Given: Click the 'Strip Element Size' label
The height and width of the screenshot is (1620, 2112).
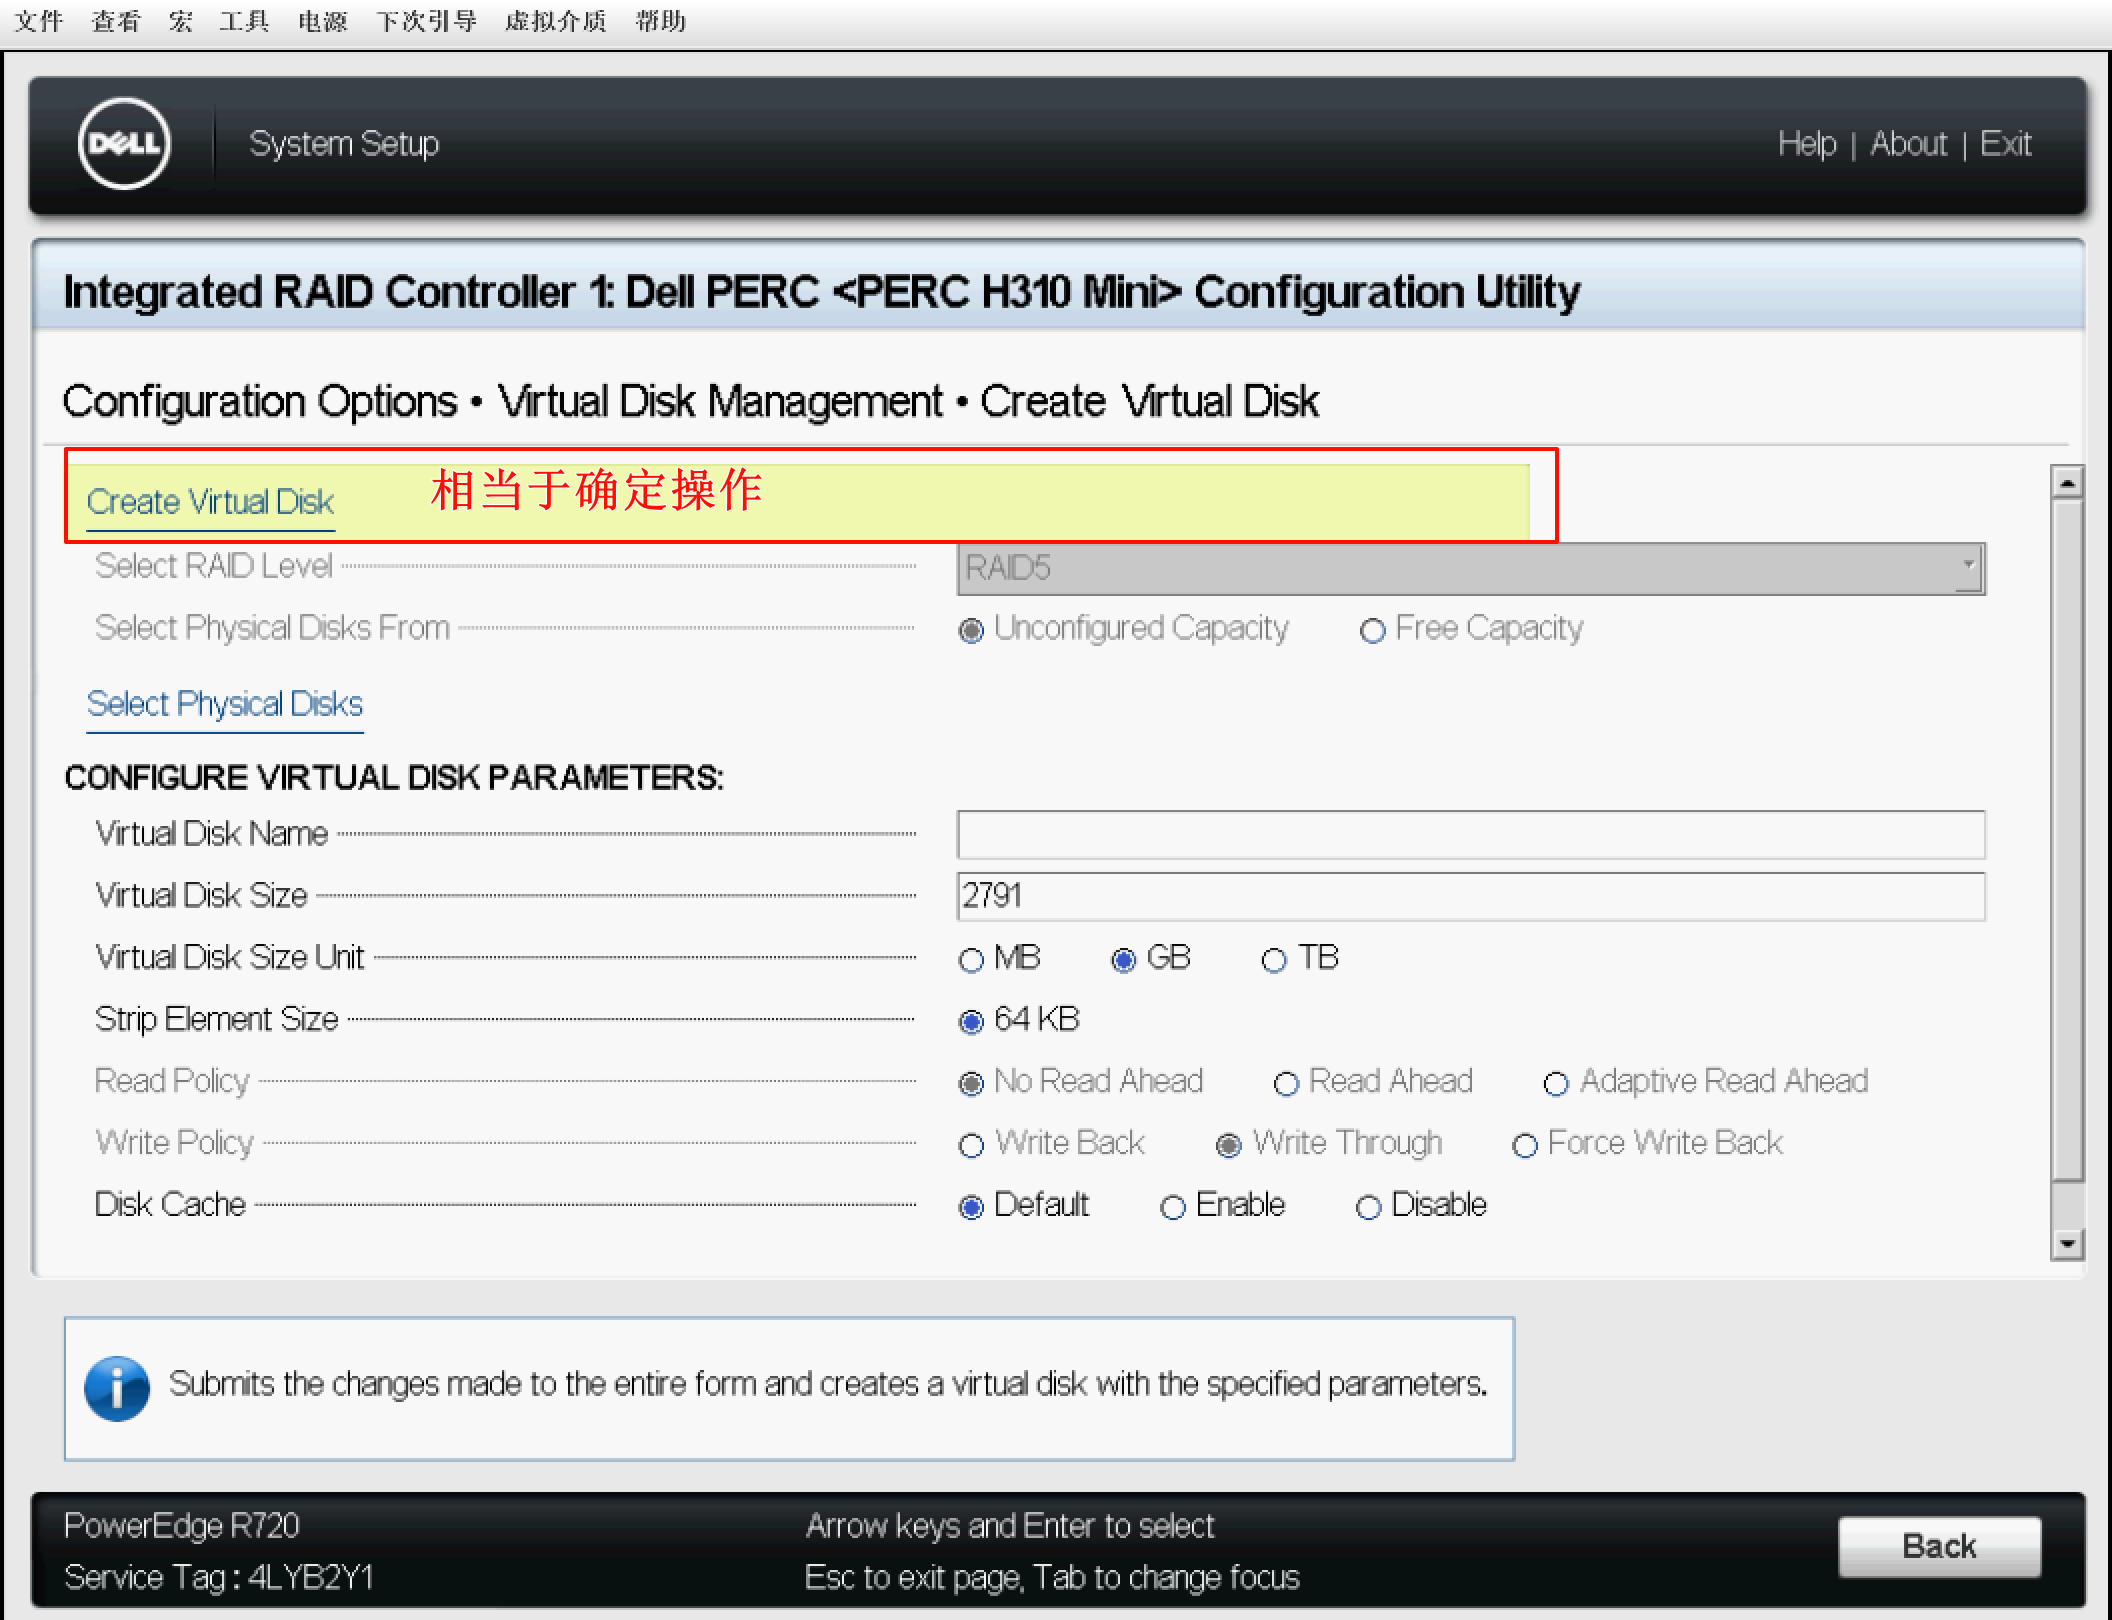Looking at the screenshot, I should pyautogui.click(x=217, y=1020).
